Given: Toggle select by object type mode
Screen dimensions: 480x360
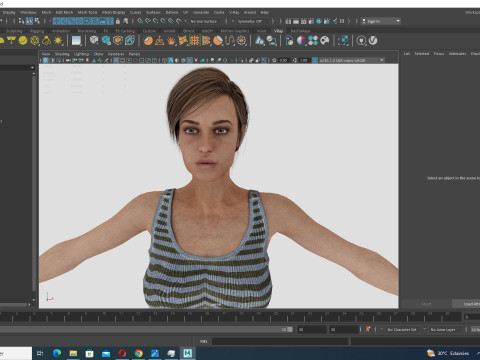Looking at the screenshot, I should coord(29,21).
